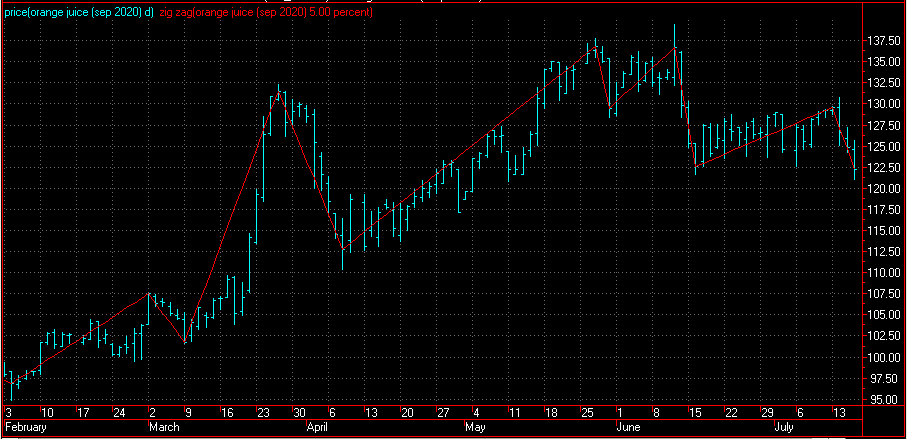Pick date 3 above February

[x=8, y=413]
